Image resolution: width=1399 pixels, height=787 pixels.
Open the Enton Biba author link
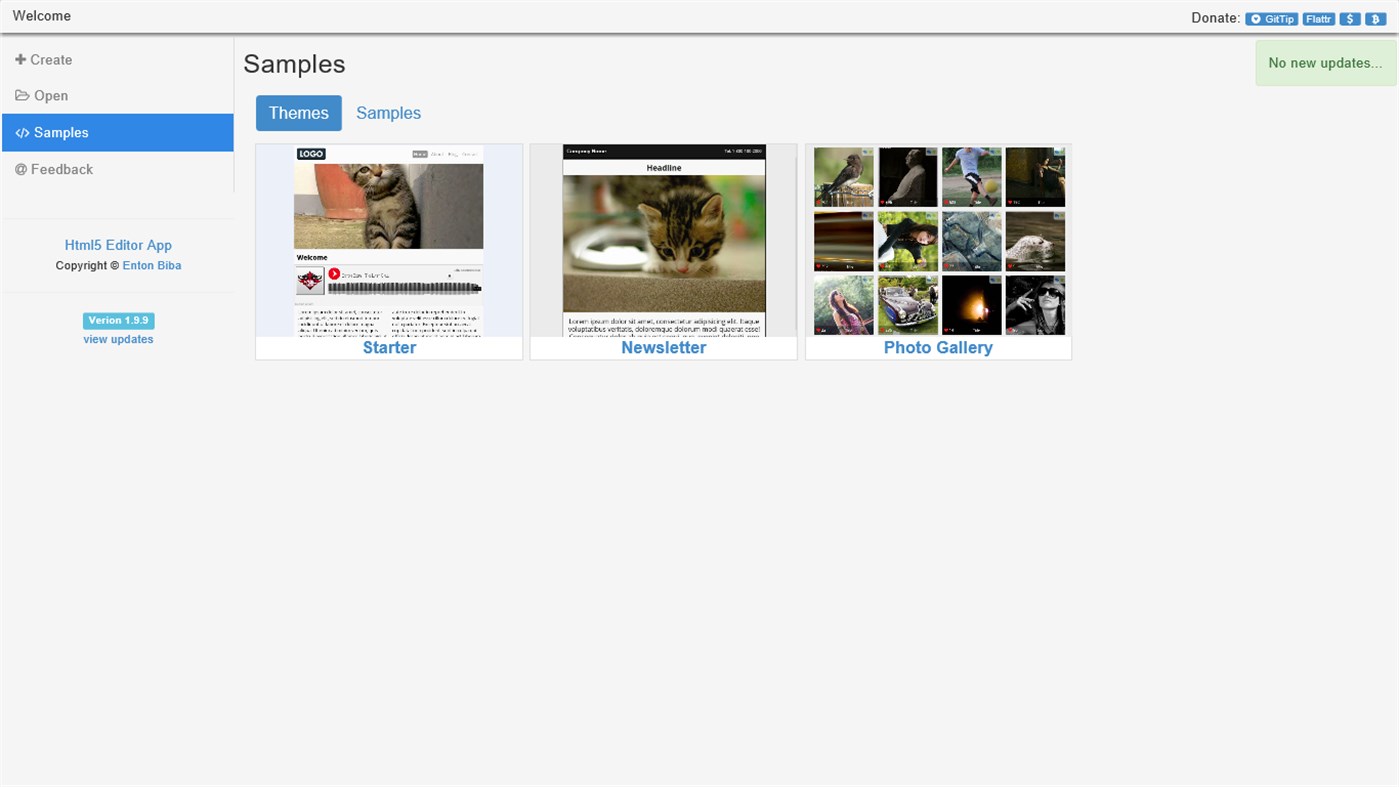point(152,266)
